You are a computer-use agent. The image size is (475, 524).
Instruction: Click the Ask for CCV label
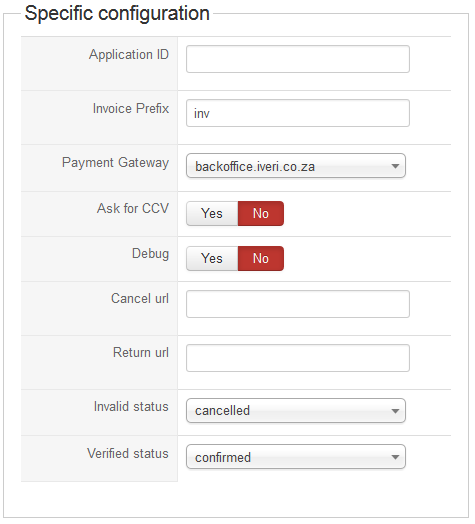(133, 208)
